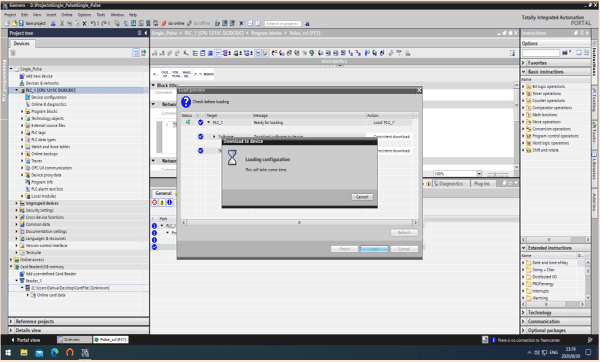Click the search icon beside Instructions search field
This screenshot has height=362, width=600.
coord(565,52)
